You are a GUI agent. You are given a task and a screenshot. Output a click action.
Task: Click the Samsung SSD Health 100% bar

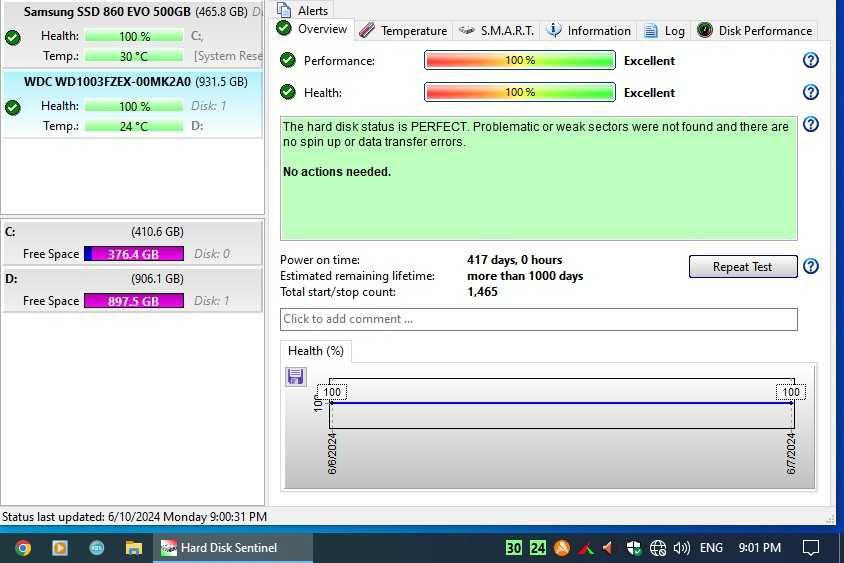pos(134,36)
